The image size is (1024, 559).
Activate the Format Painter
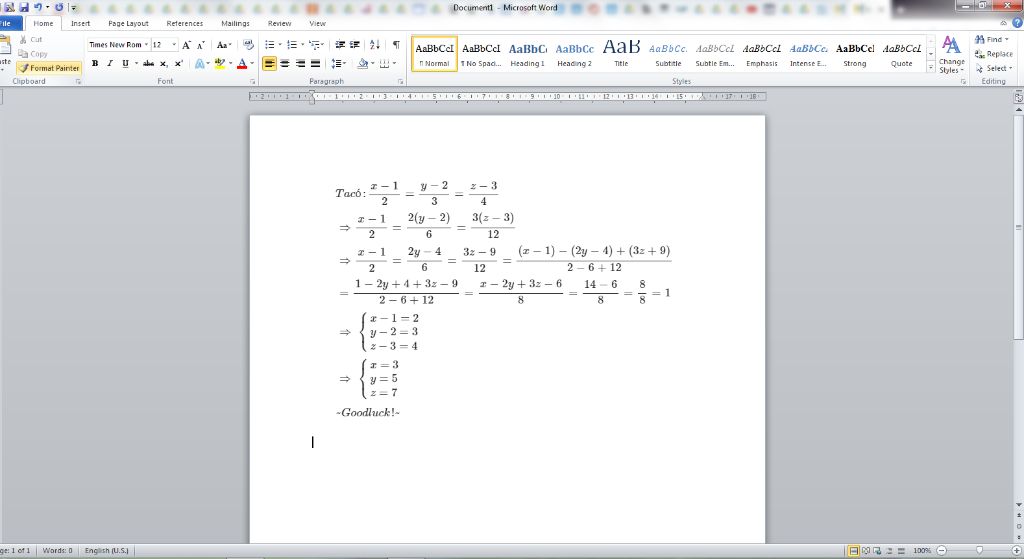[x=49, y=68]
